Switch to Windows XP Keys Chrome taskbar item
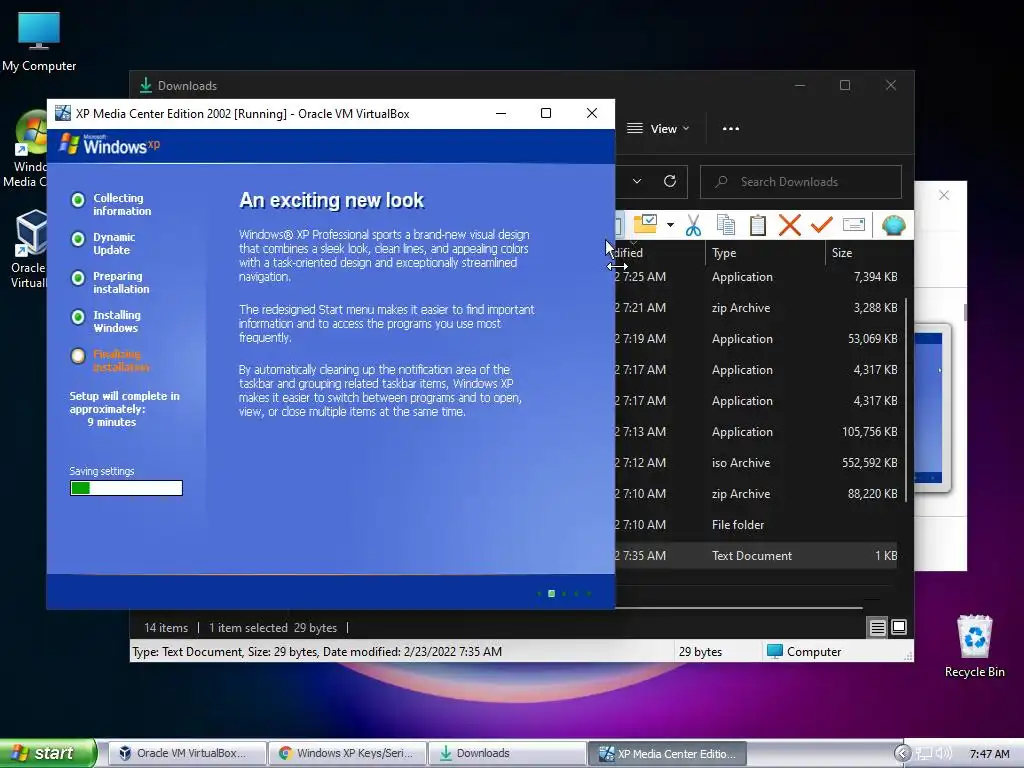 [x=347, y=754]
